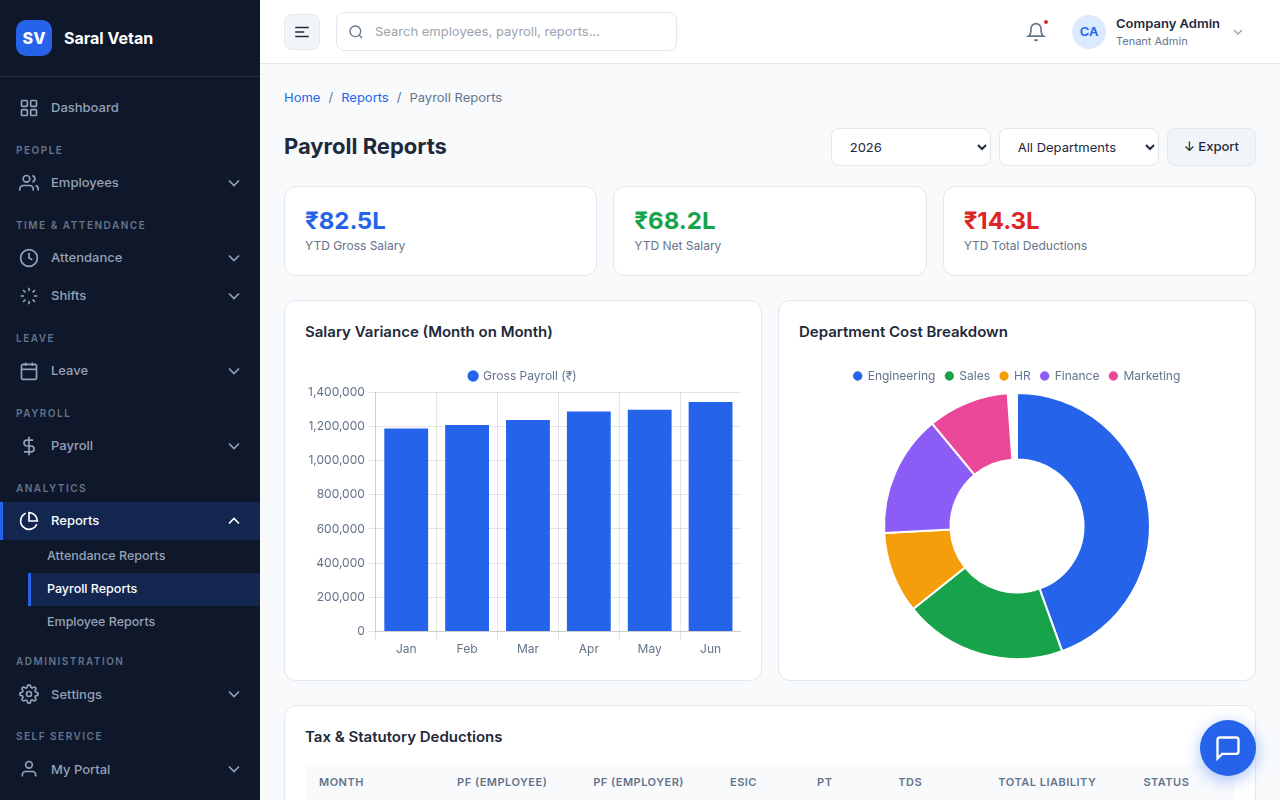Click the YTD Gross Salary card
1280x800 pixels.
pos(440,230)
